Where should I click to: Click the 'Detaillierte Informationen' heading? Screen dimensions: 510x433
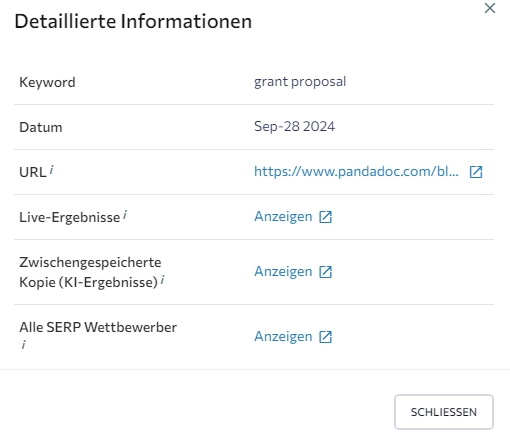tap(133, 22)
